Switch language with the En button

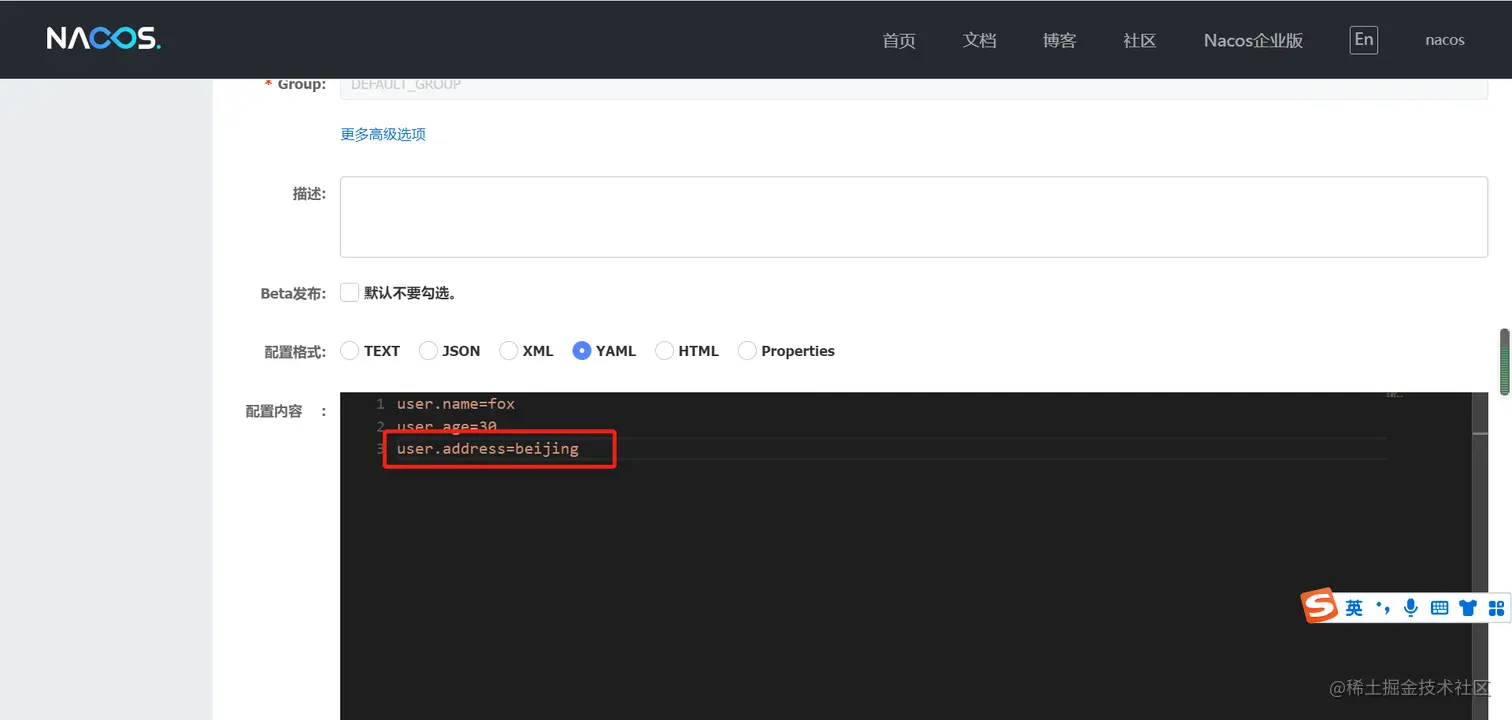click(x=1363, y=40)
